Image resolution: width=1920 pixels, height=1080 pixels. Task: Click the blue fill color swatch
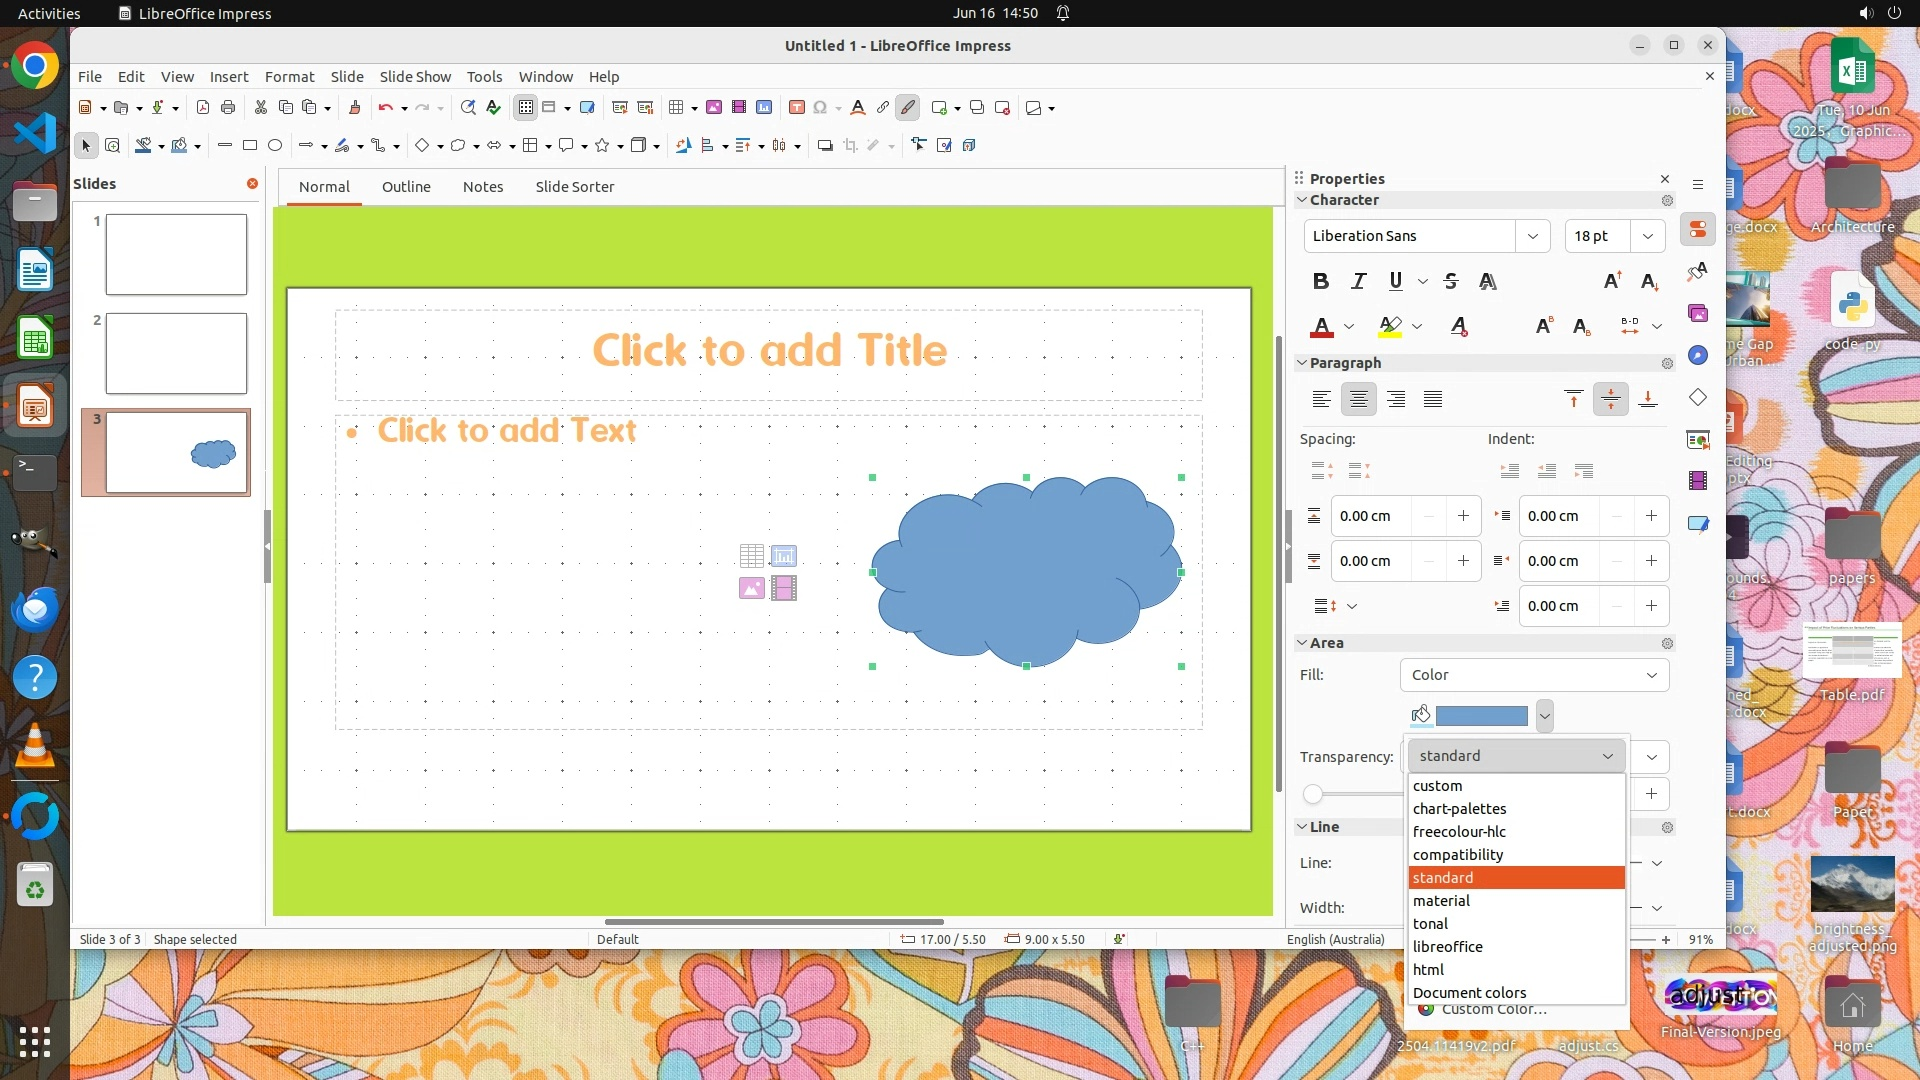coord(1481,715)
